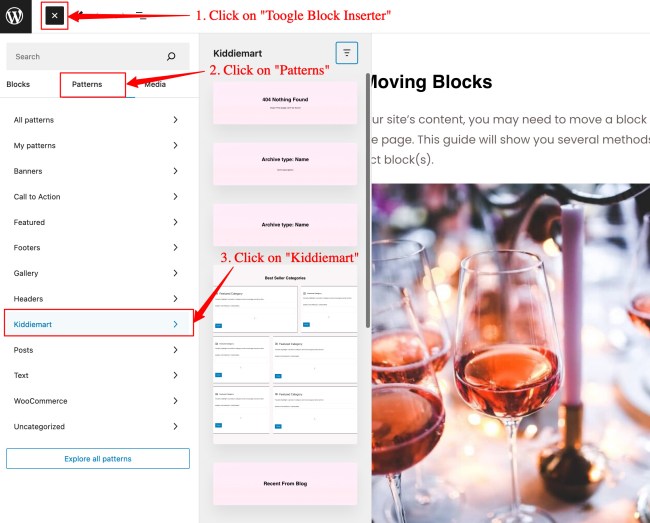Expand the All patterns category chevron
This screenshot has width=650, height=523.
pyautogui.click(x=175, y=120)
